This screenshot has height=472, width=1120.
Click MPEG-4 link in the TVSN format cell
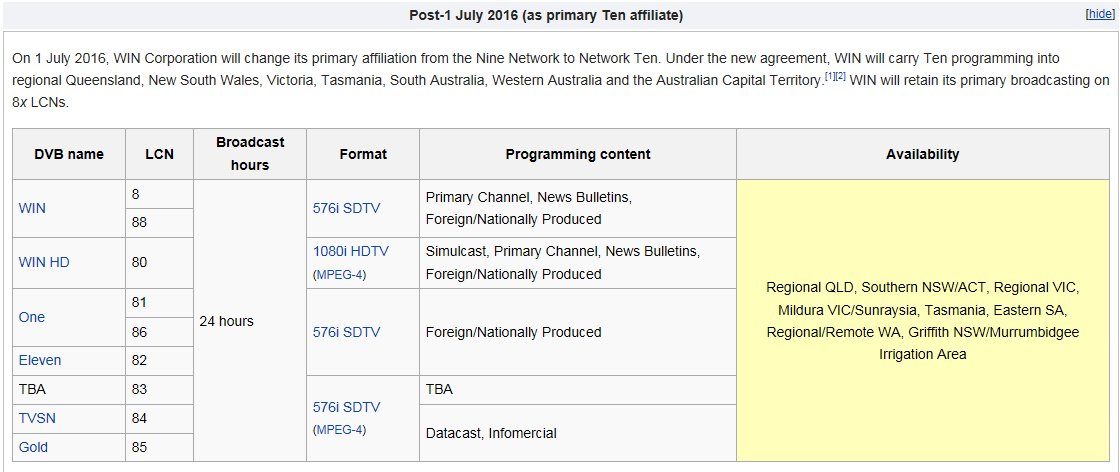point(339,430)
